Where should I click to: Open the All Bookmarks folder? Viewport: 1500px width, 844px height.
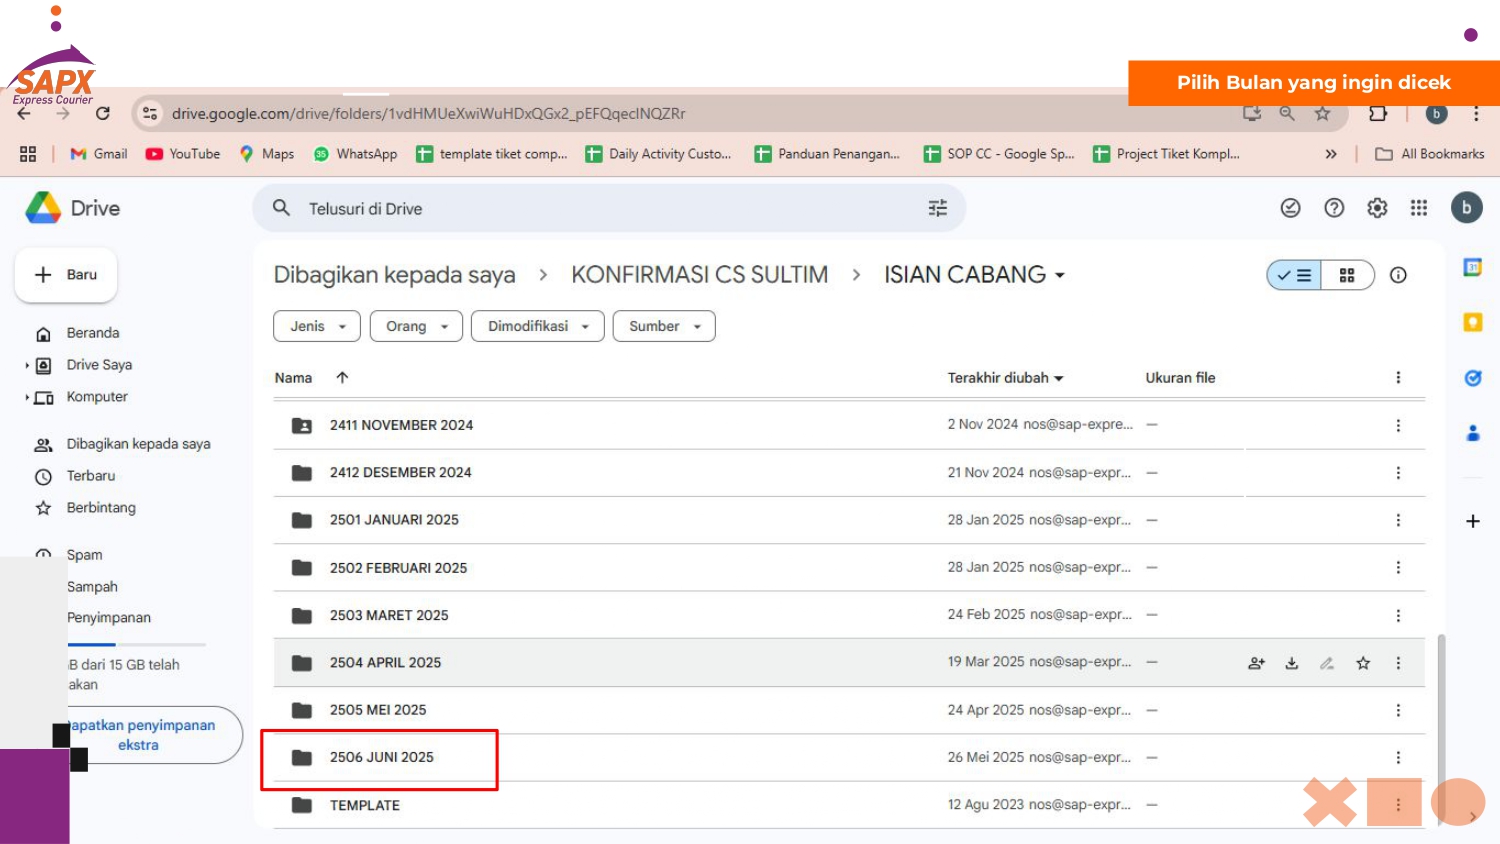coord(1430,154)
